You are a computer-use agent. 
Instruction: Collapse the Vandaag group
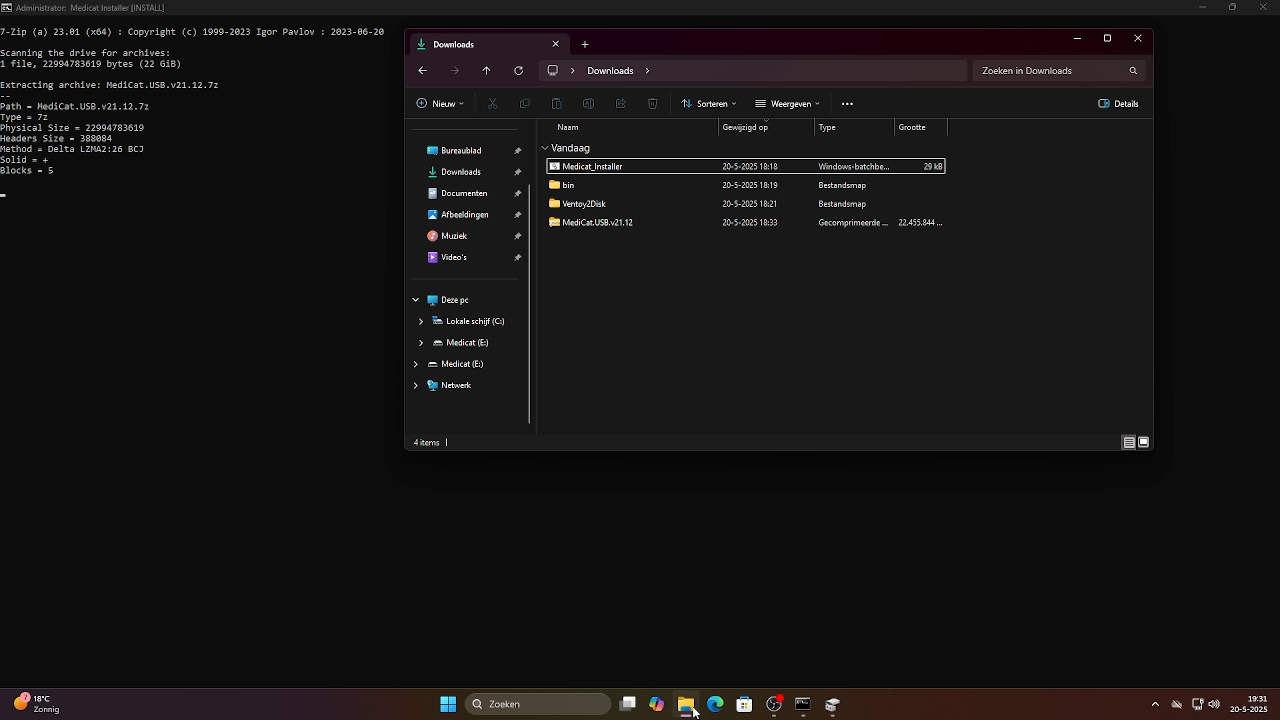click(x=545, y=148)
